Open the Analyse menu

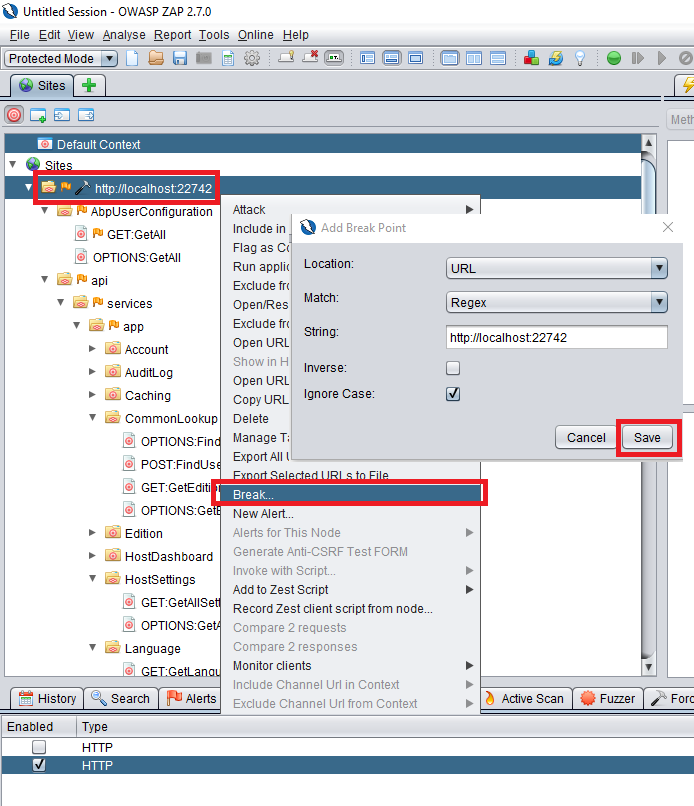click(x=124, y=35)
